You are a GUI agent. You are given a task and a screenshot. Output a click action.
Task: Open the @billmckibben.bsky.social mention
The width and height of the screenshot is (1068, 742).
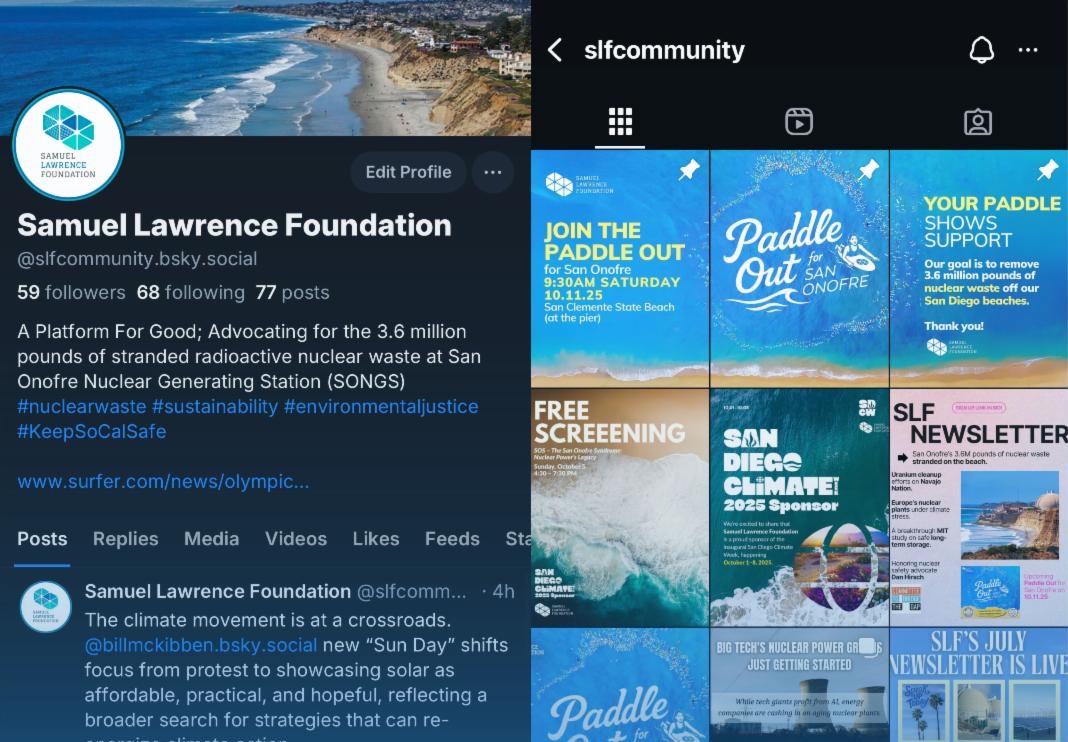coord(201,645)
